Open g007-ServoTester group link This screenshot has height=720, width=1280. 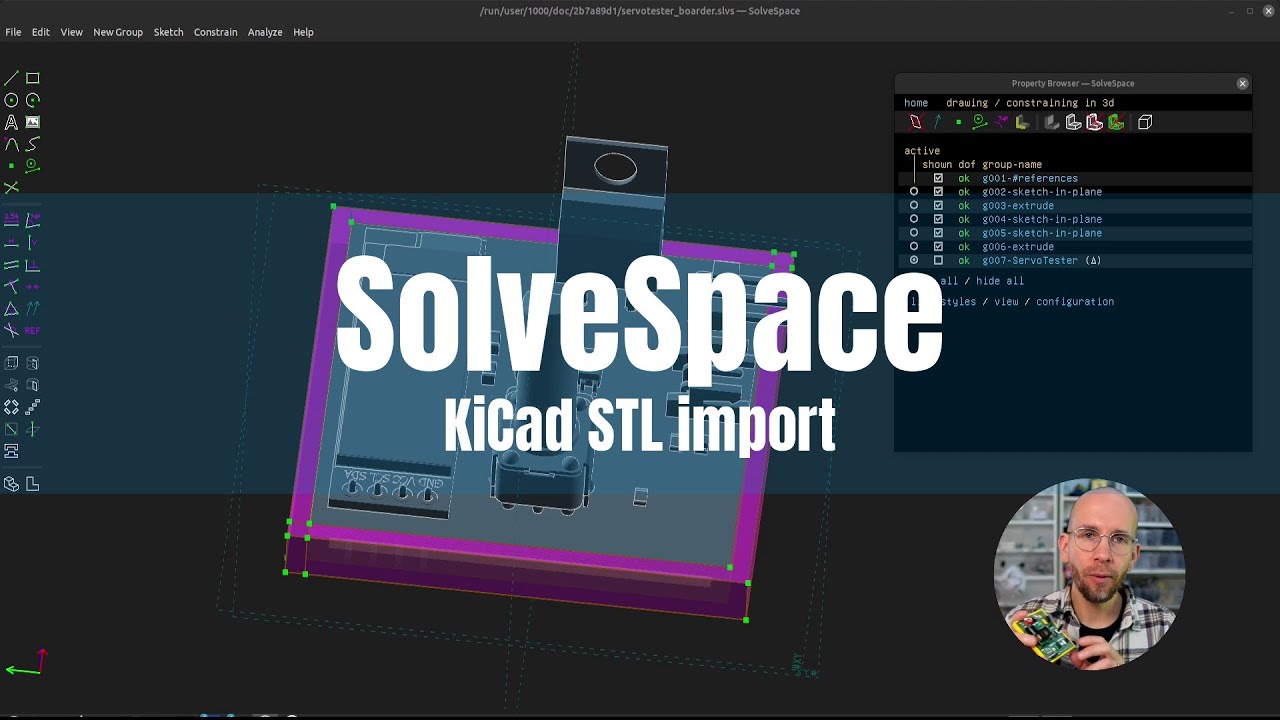point(1030,260)
